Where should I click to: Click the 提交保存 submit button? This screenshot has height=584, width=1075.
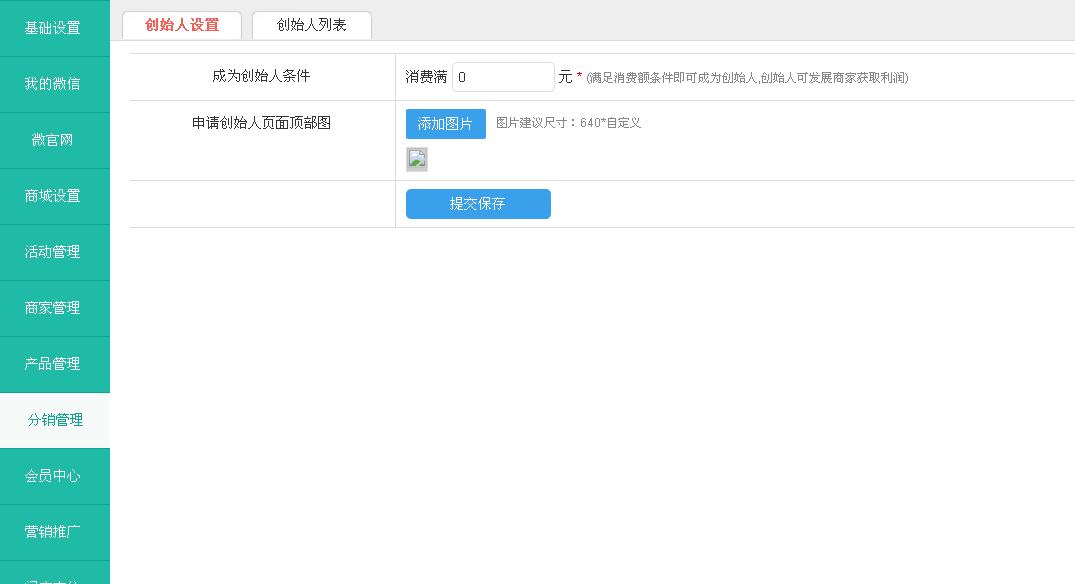pyautogui.click(x=478, y=204)
